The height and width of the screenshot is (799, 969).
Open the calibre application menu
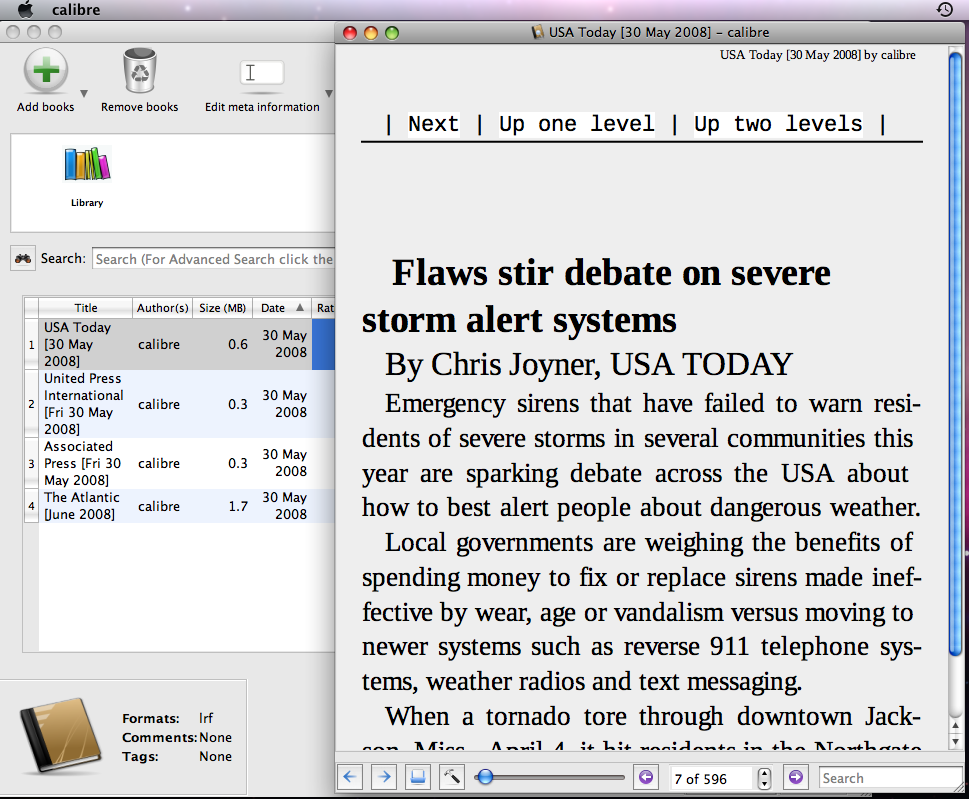point(76,9)
